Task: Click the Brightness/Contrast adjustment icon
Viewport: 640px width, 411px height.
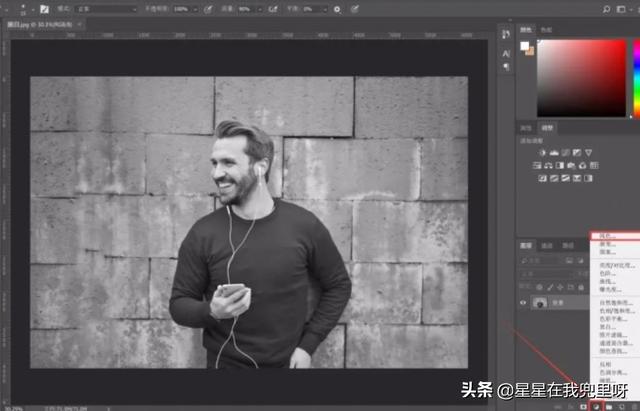Action: [x=542, y=152]
